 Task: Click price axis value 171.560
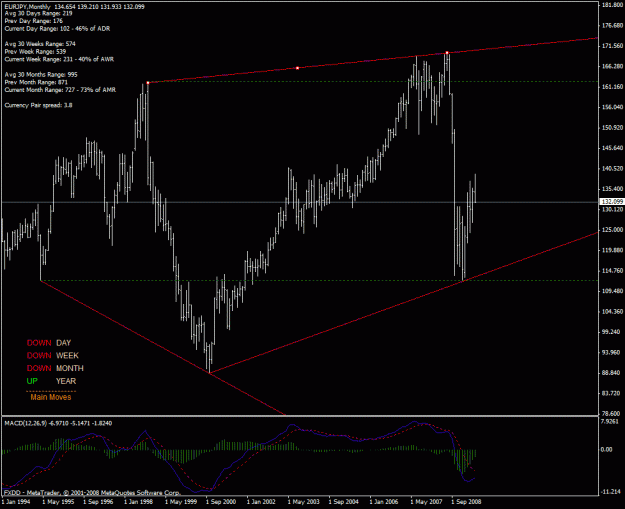tap(612, 46)
